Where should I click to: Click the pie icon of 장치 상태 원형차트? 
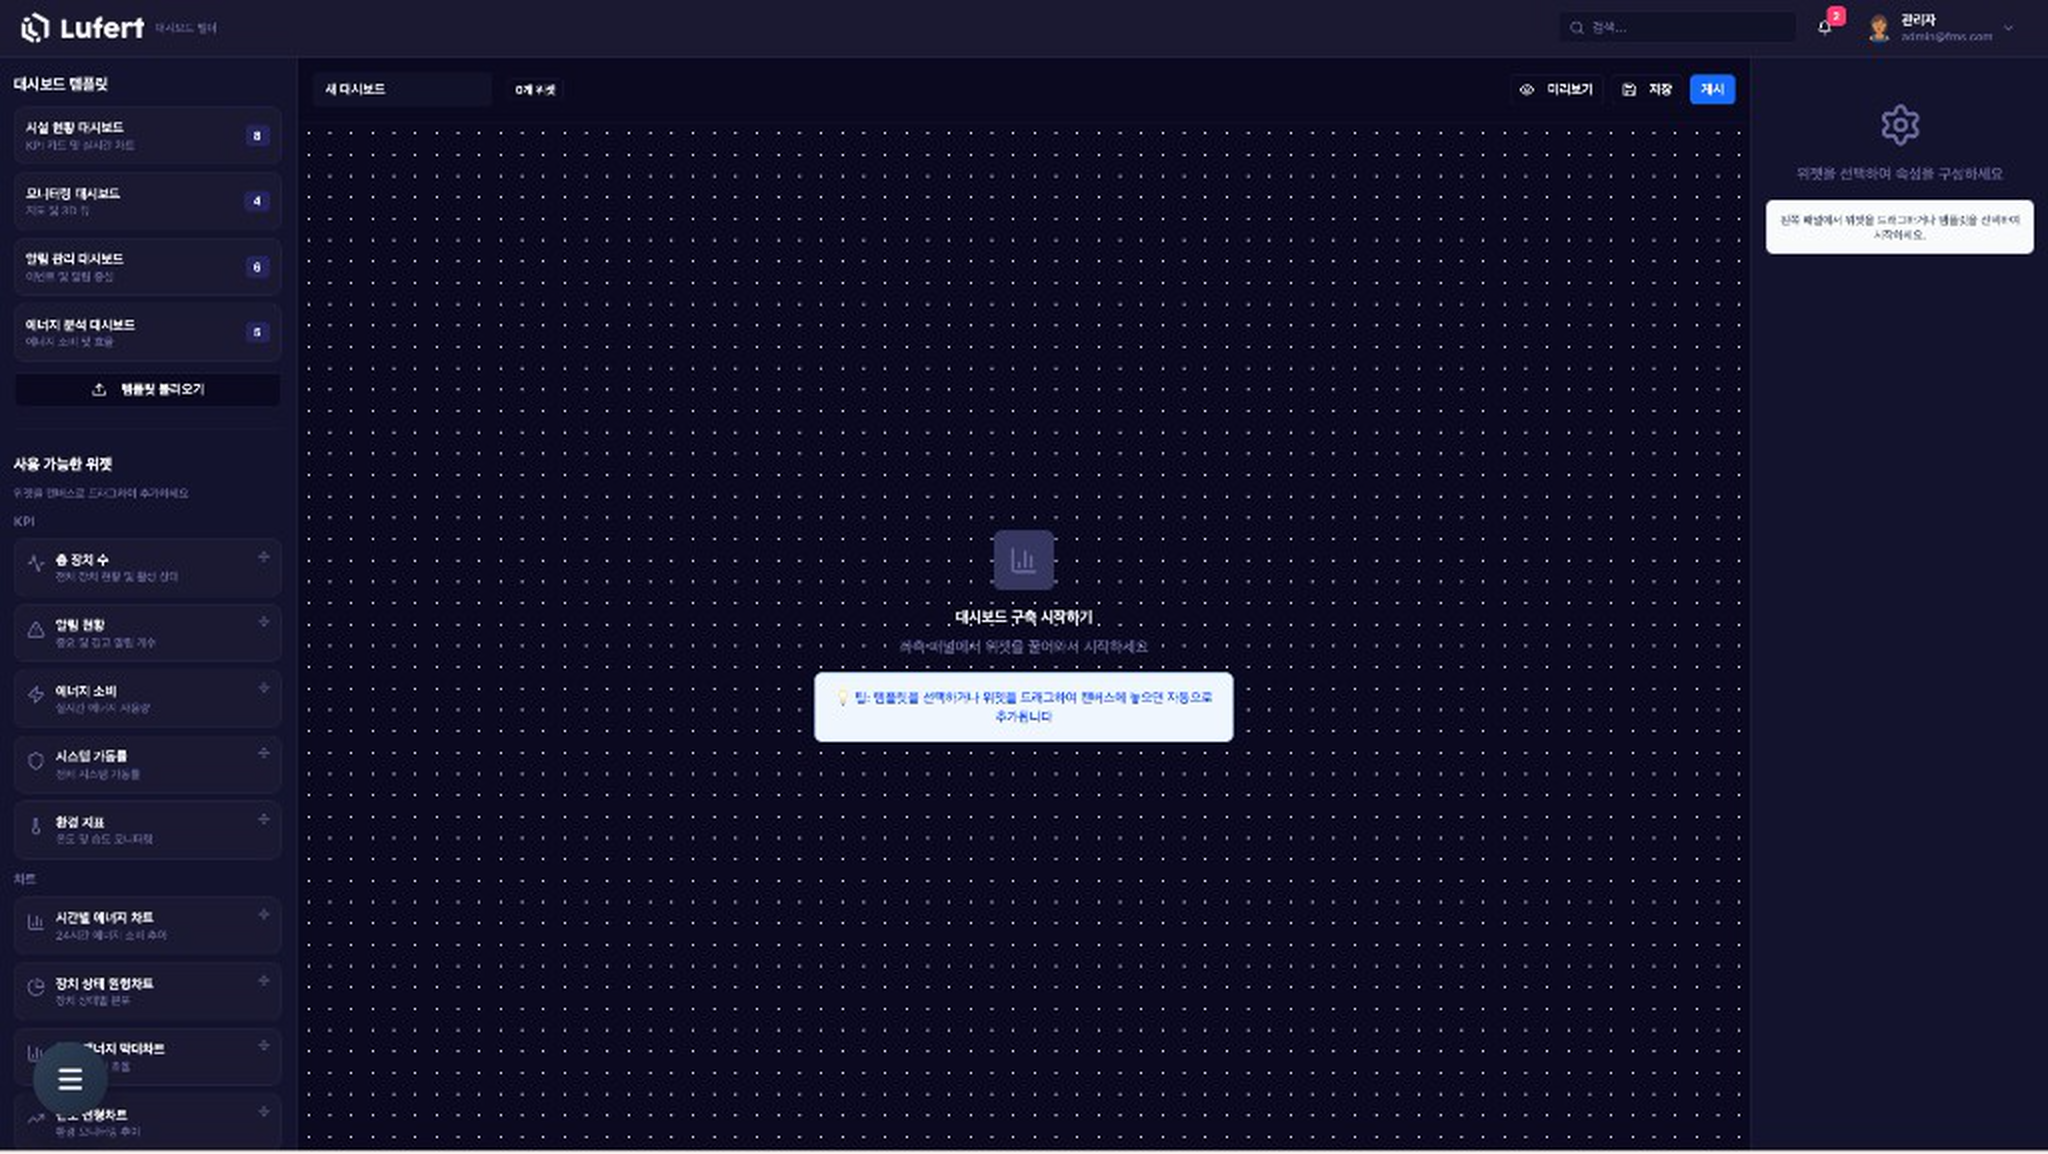(x=36, y=987)
